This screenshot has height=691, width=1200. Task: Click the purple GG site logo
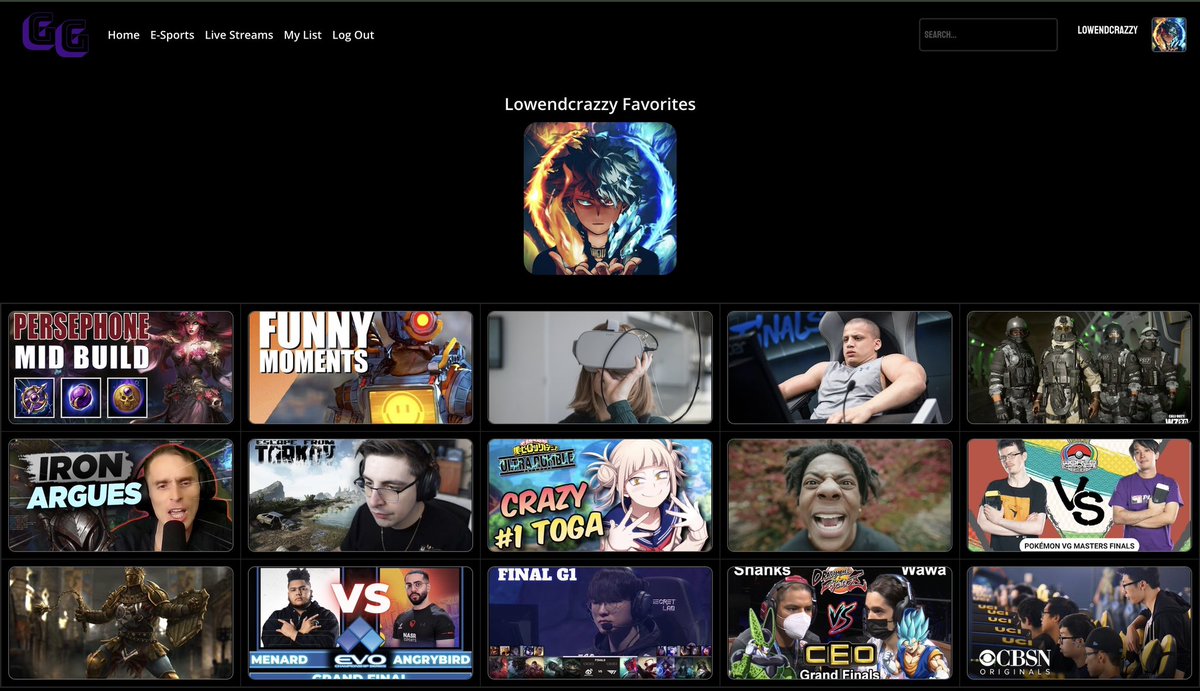(x=56, y=34)
